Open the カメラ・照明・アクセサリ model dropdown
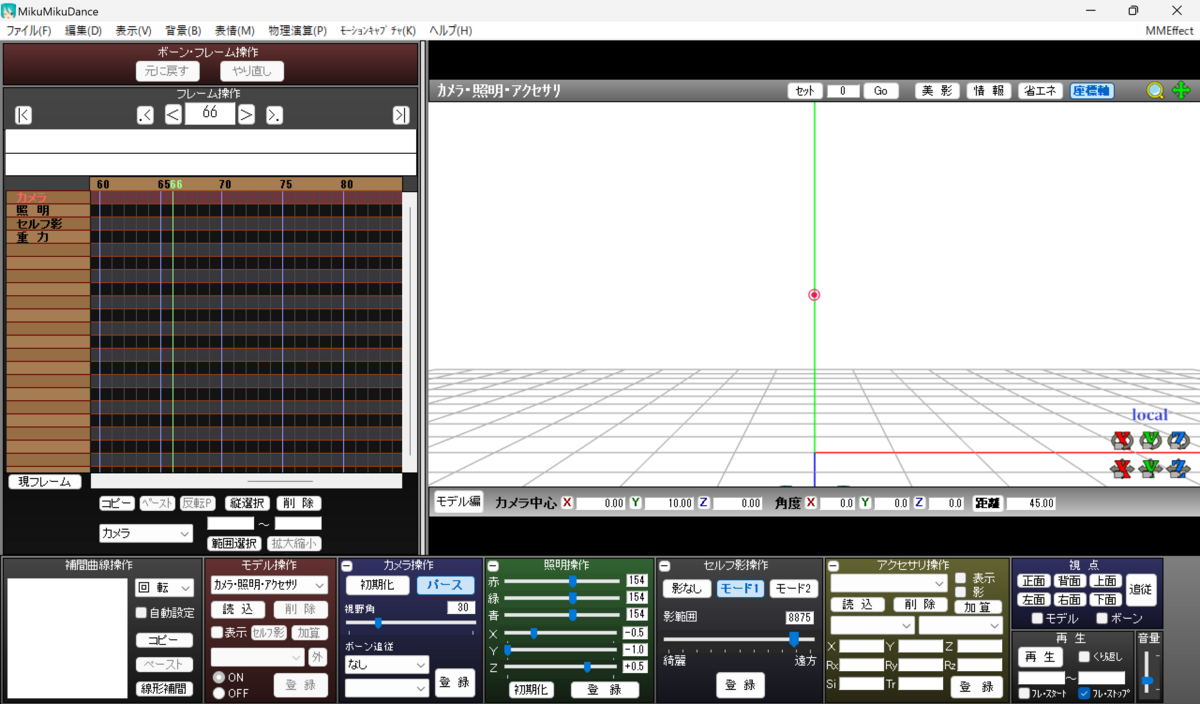The height and width of the screenshot is (704, 1200). coord(269,584)
